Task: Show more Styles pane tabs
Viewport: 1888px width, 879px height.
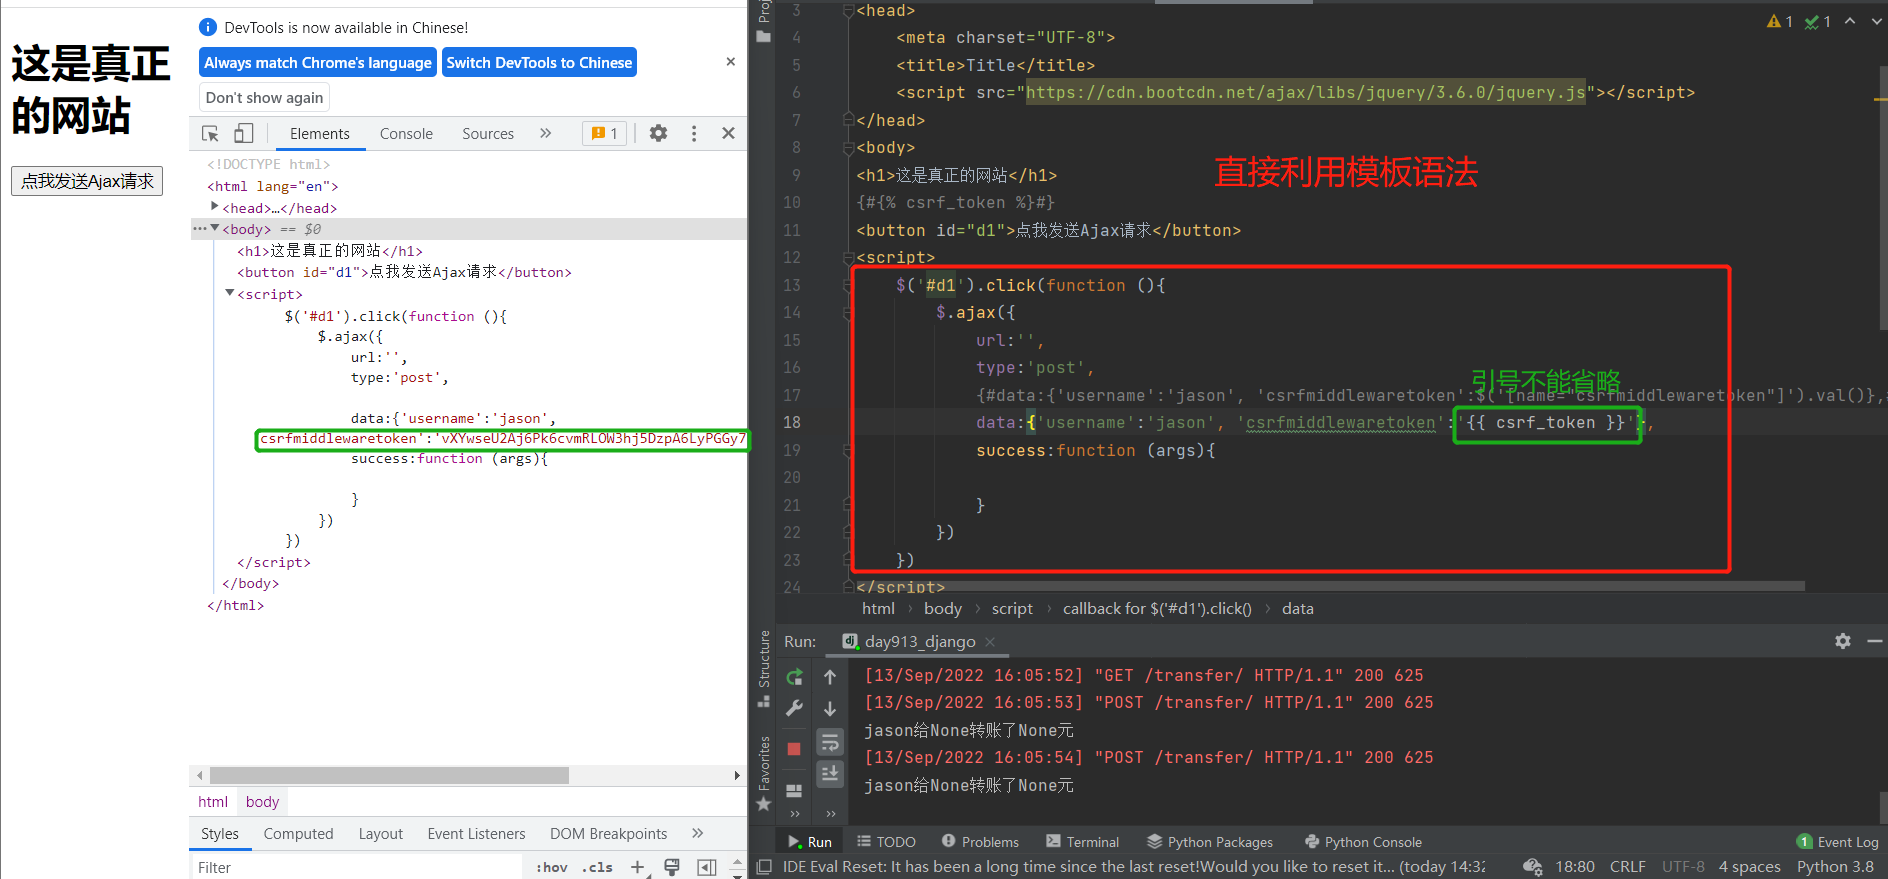Action: coord(697,833)
